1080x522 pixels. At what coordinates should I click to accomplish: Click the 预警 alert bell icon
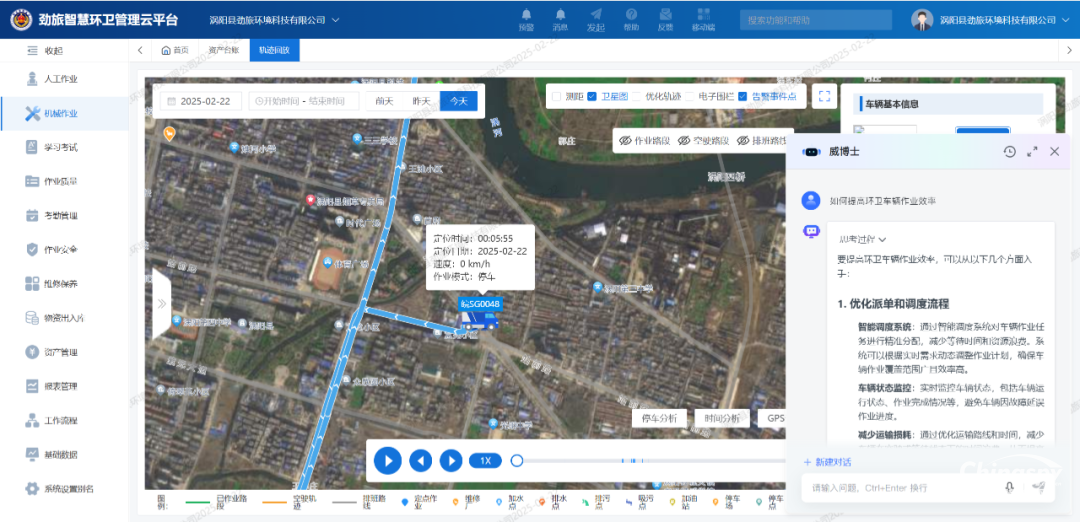coord(526,15)
